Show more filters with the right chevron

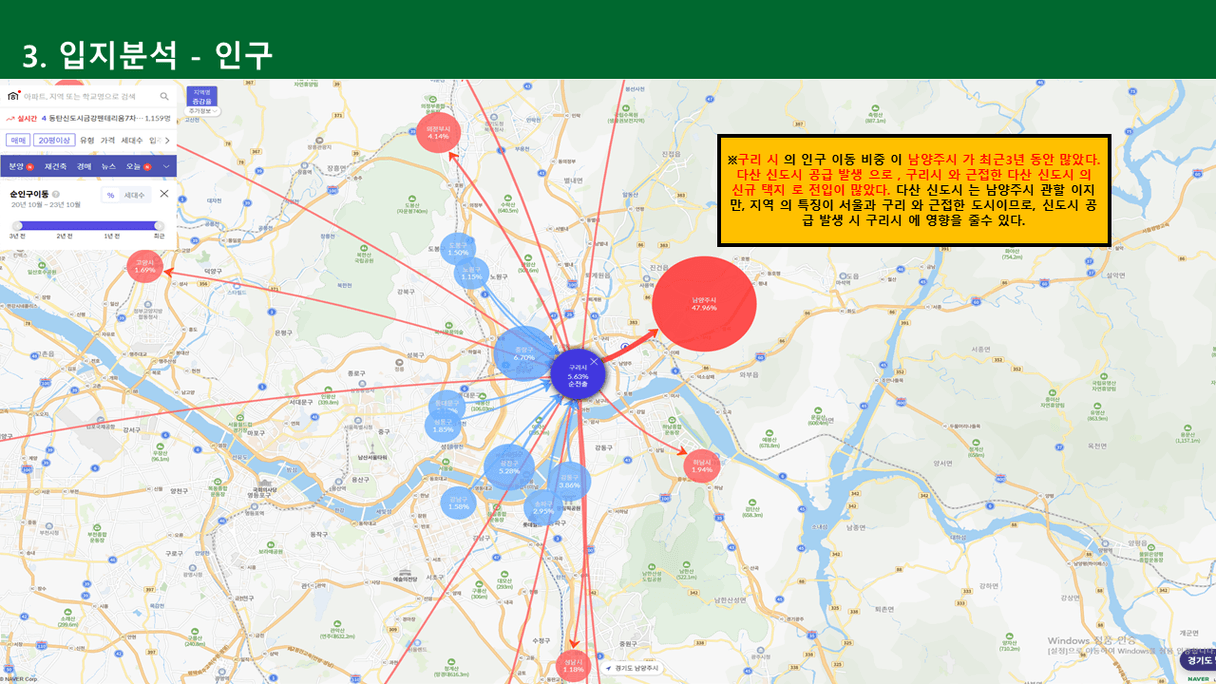pos(167,140)
